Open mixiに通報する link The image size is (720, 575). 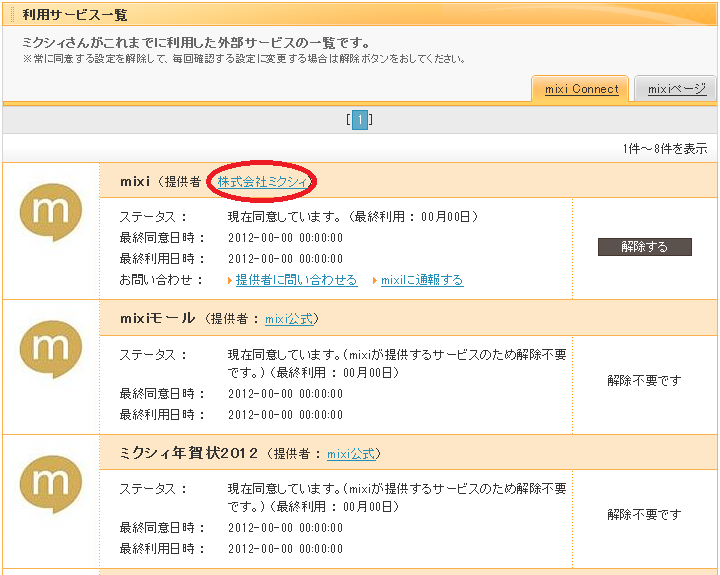422,280
